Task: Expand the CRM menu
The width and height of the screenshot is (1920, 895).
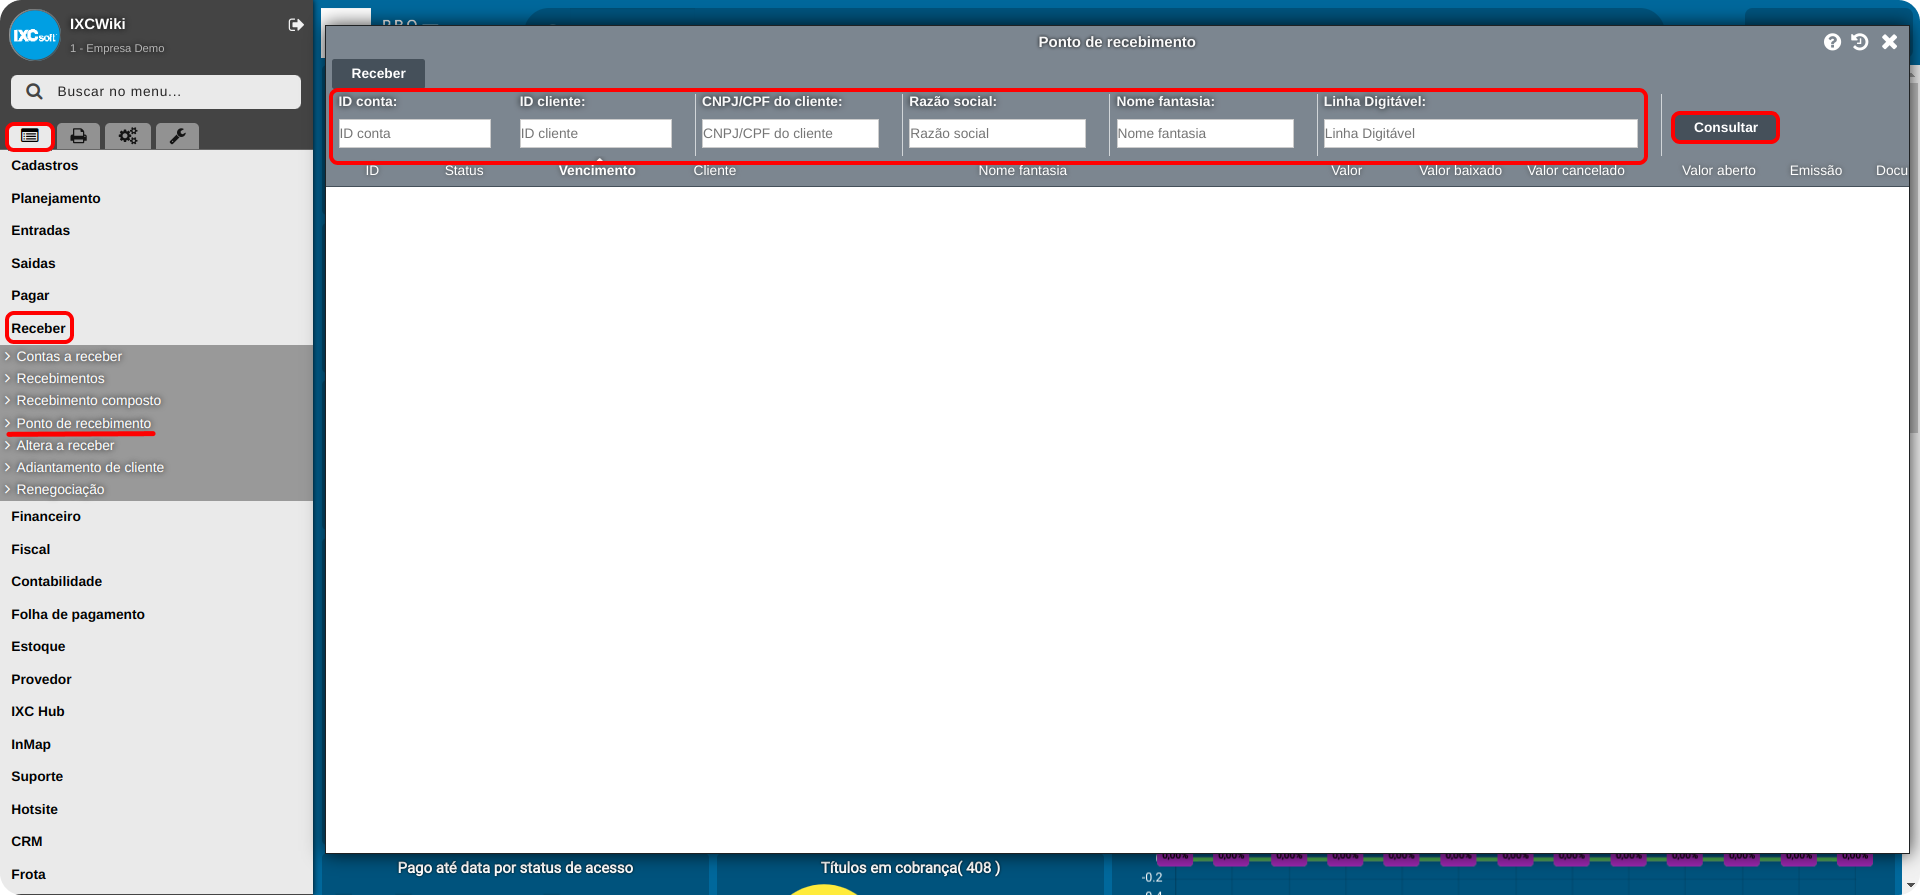Action: click(x=27, y=842)
